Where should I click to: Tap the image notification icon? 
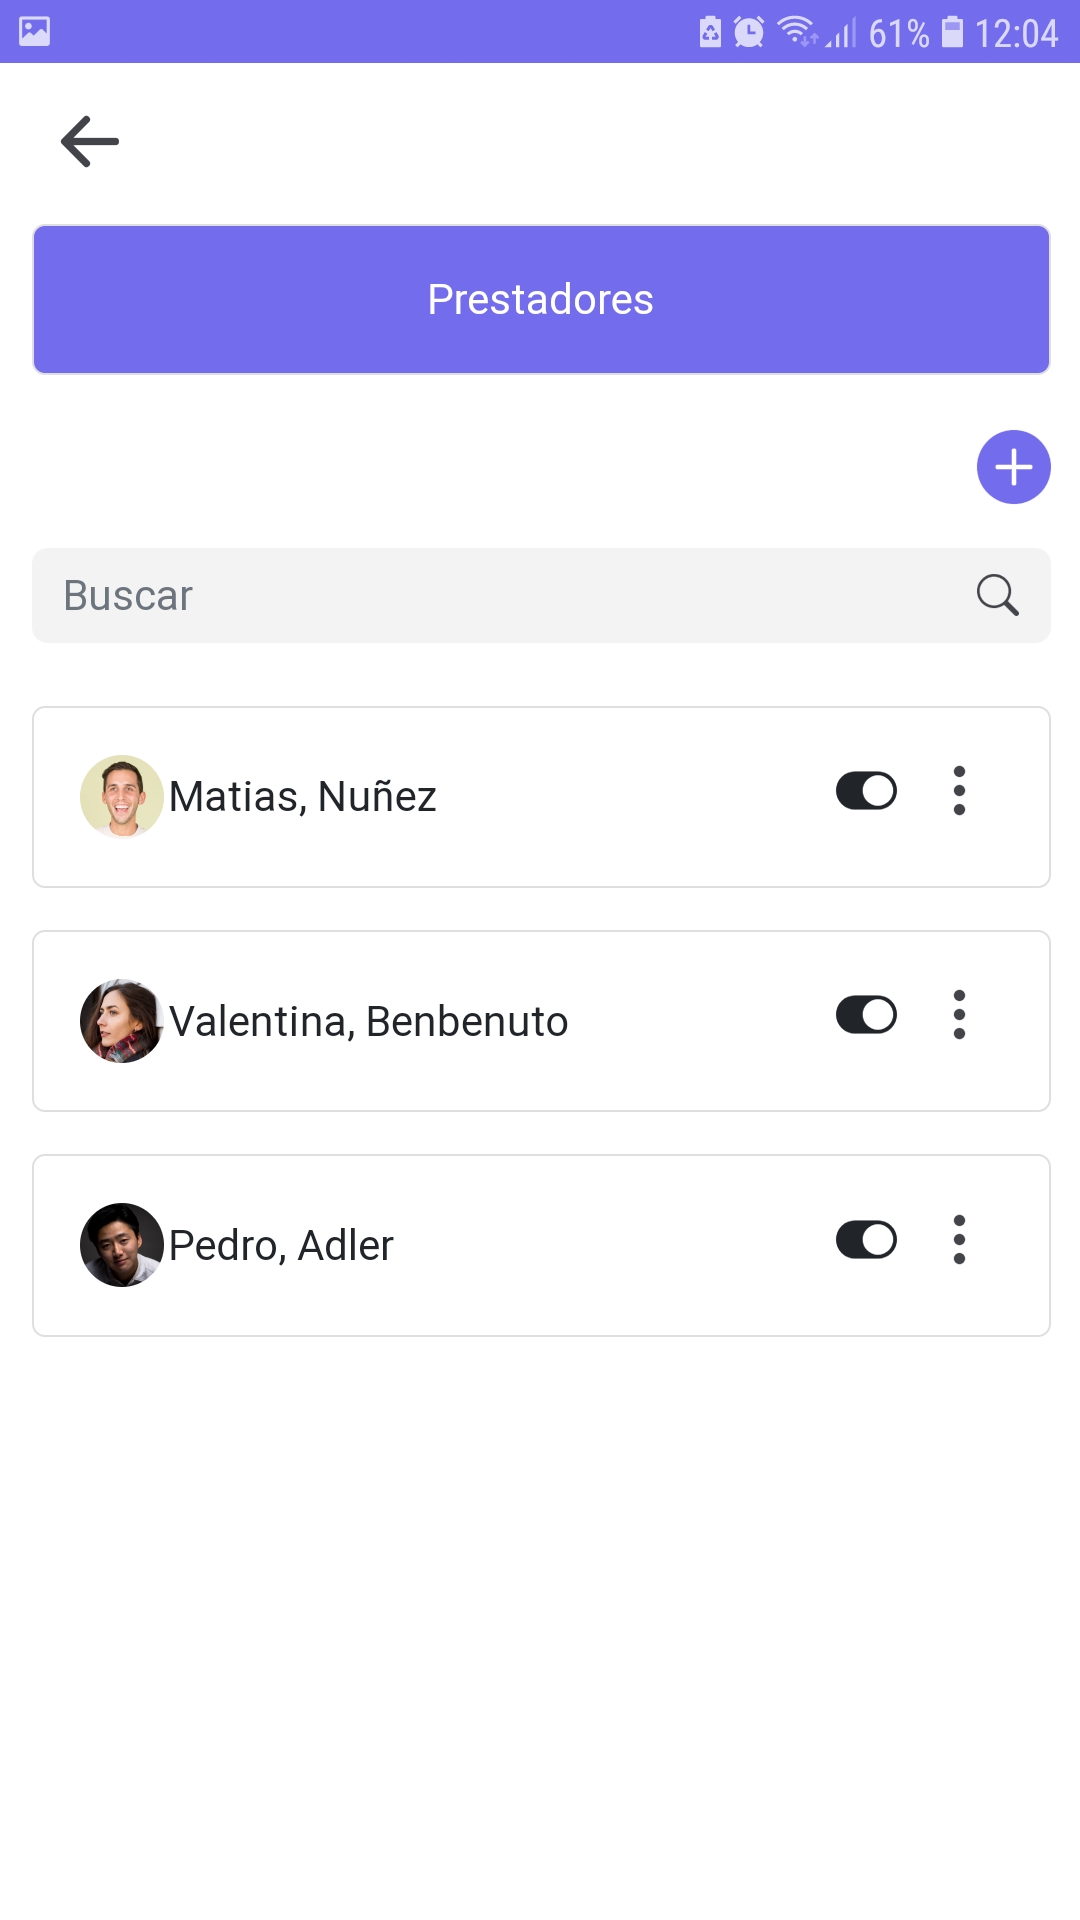34,31
